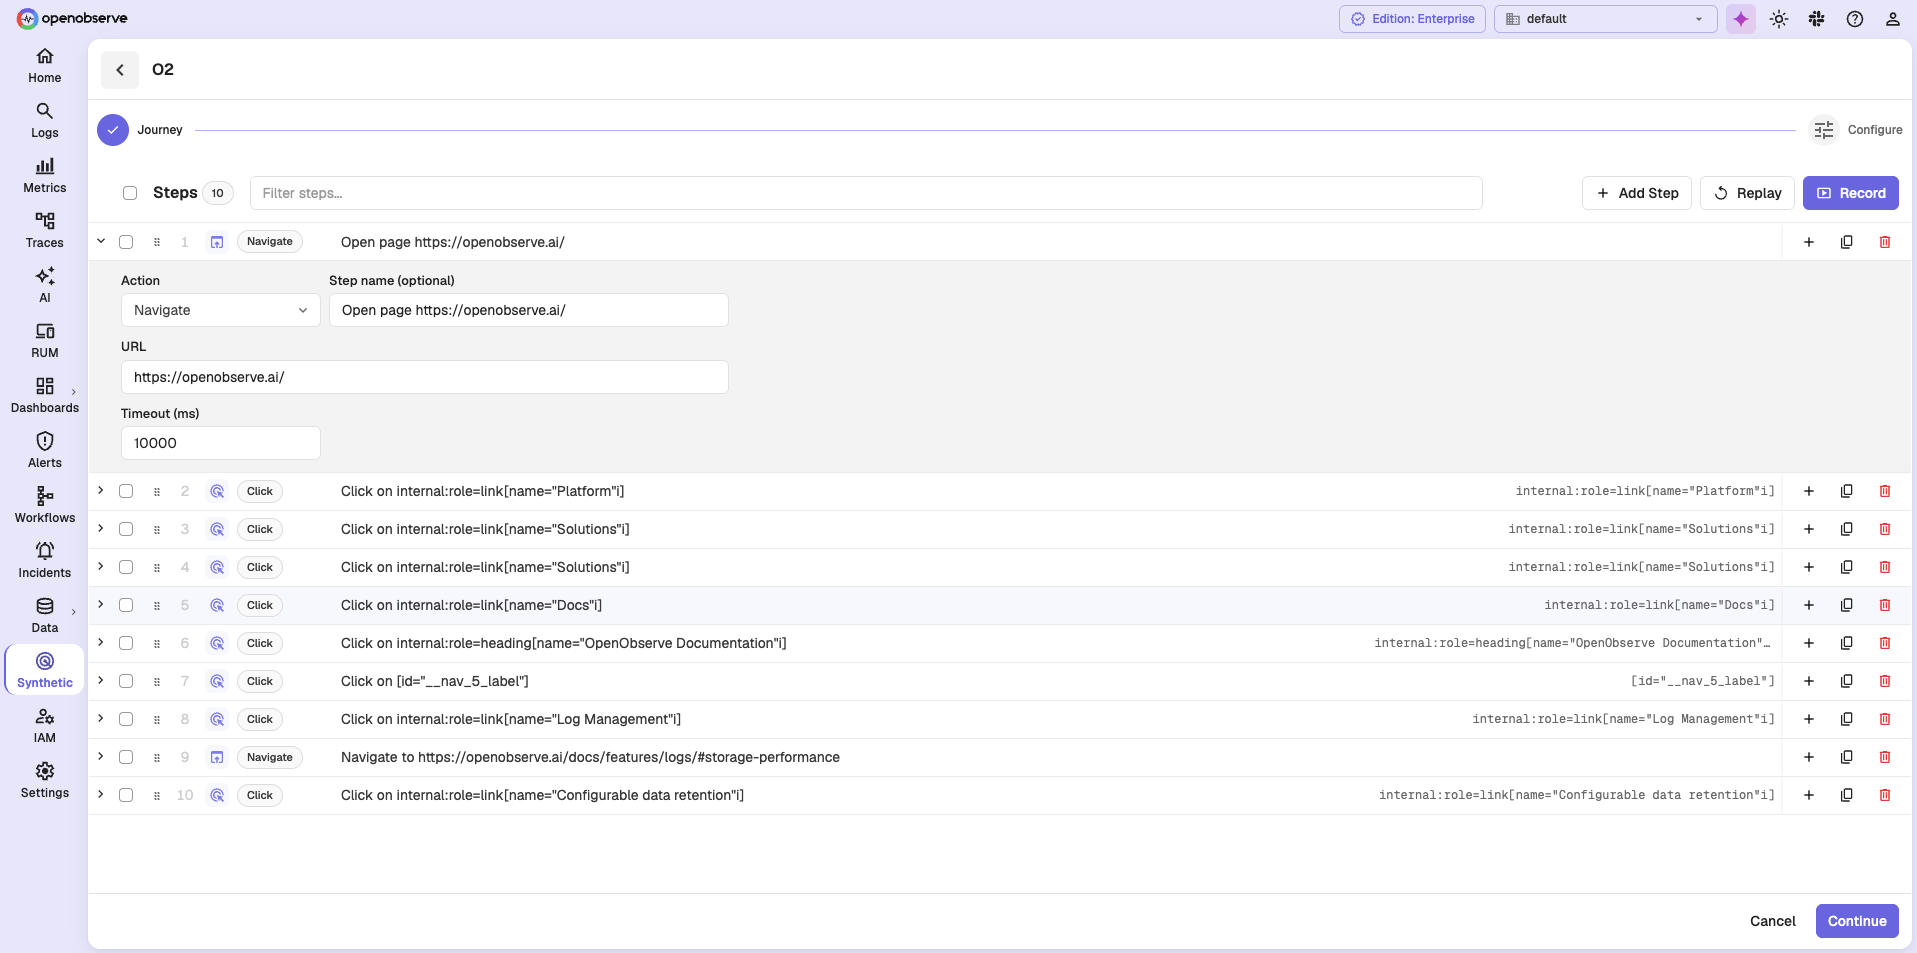Open the help question mark icon

point(1855,19)
